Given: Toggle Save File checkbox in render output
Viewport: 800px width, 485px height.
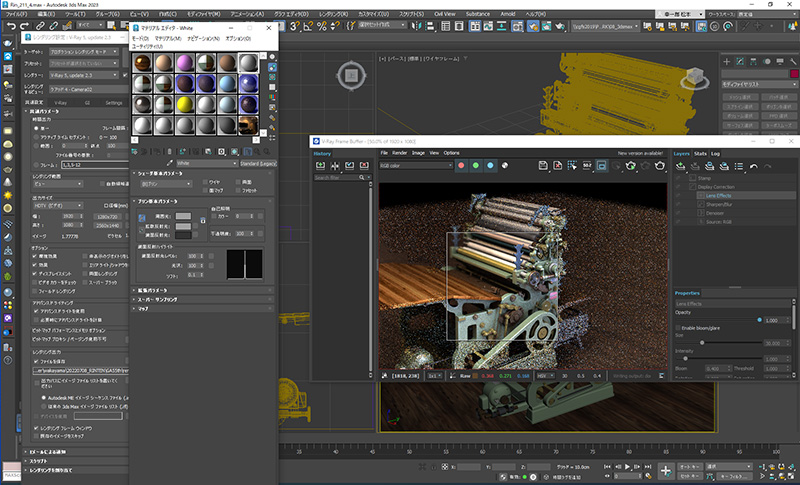Looking at the screenshot, I should pos(36,361).
